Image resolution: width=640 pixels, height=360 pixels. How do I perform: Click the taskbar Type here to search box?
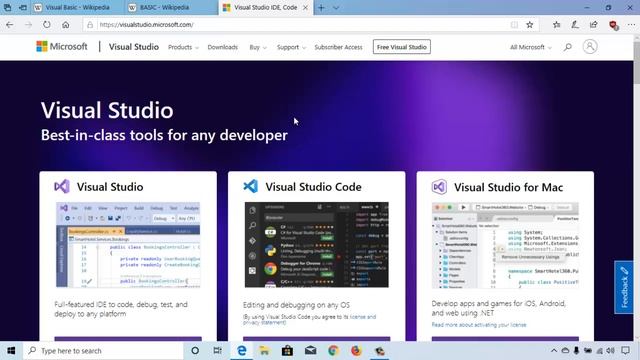(x=103, y=351)
